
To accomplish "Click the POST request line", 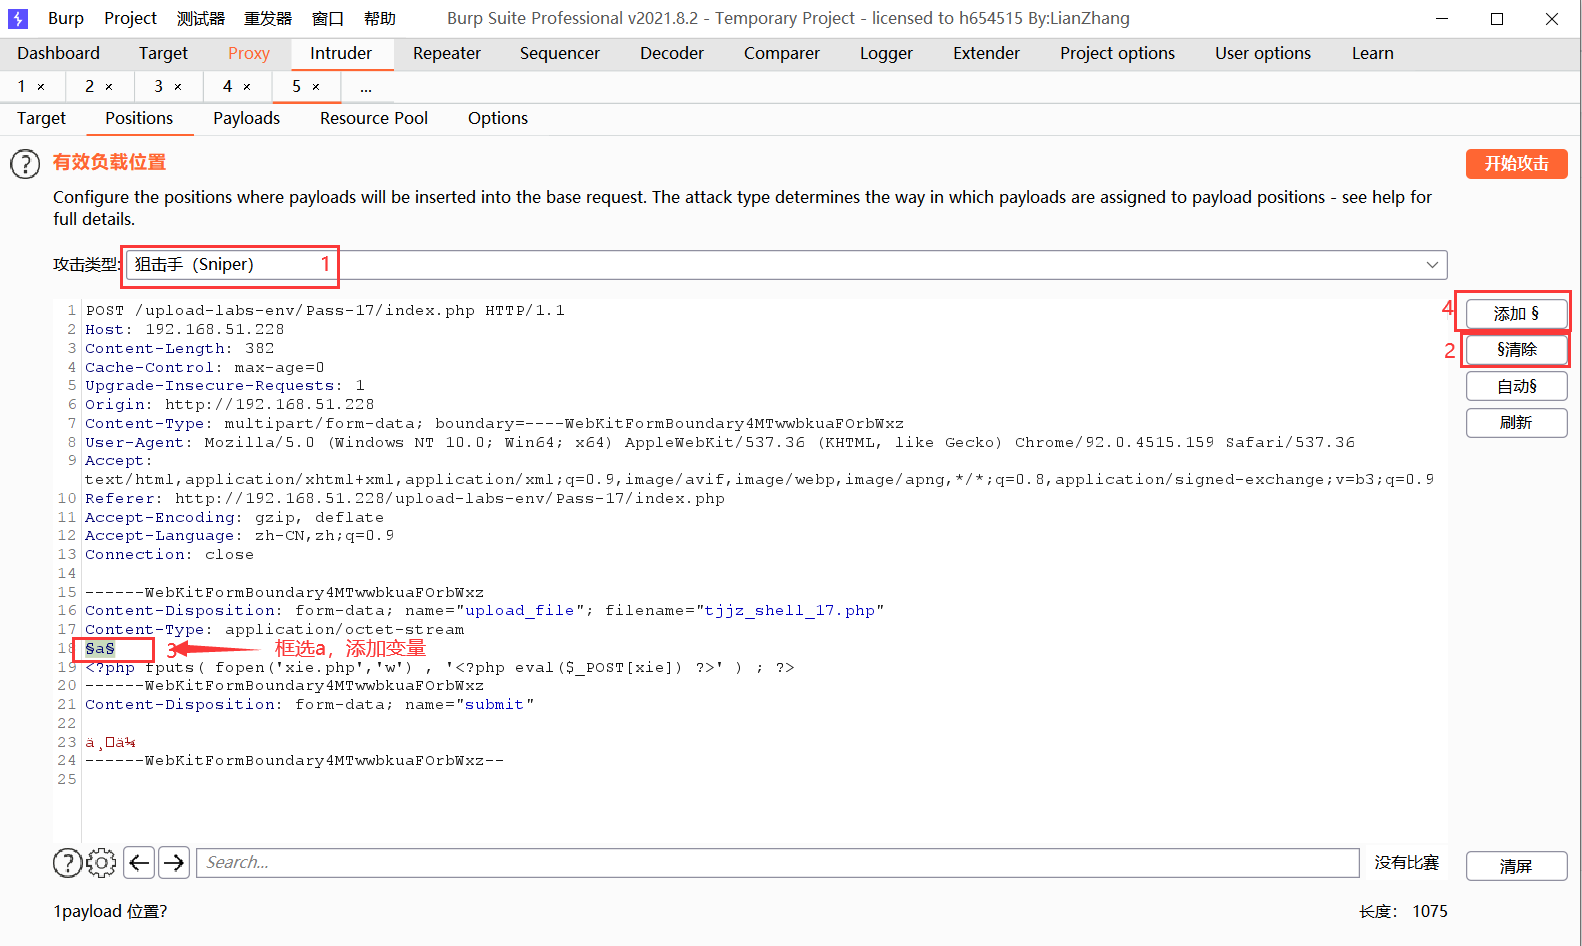I will (325, 310).
